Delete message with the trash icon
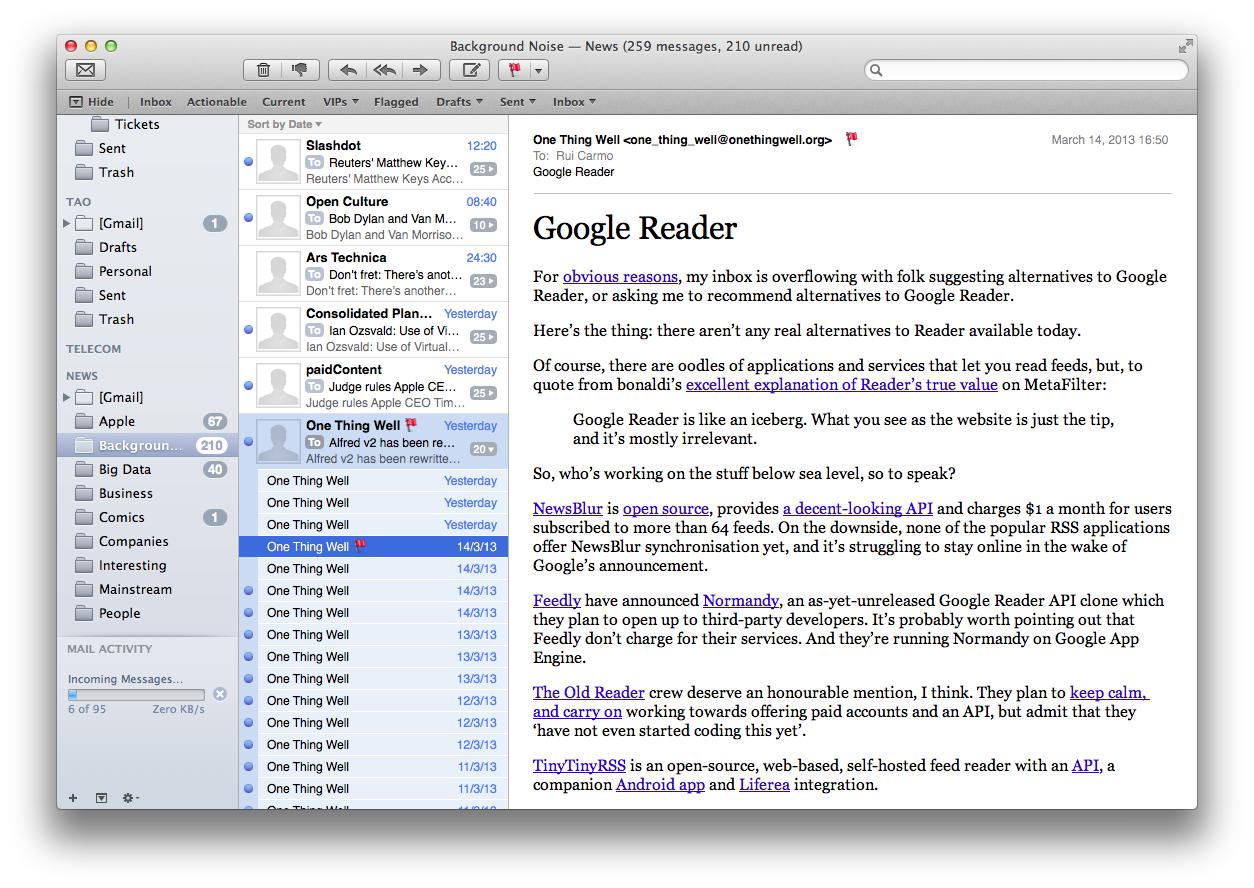The height and width of the screenshot is (888, 1254). point(263,70)
